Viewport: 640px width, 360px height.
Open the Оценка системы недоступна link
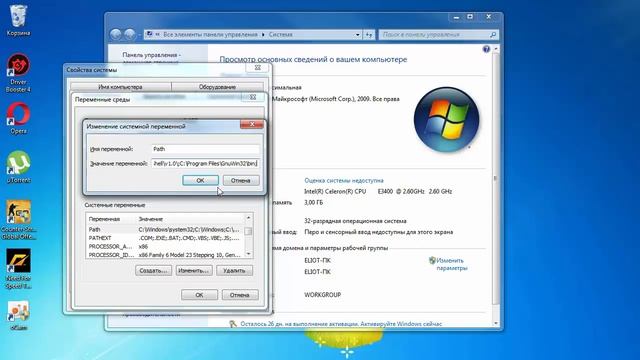pyautogui.click(x=344, y=180)
